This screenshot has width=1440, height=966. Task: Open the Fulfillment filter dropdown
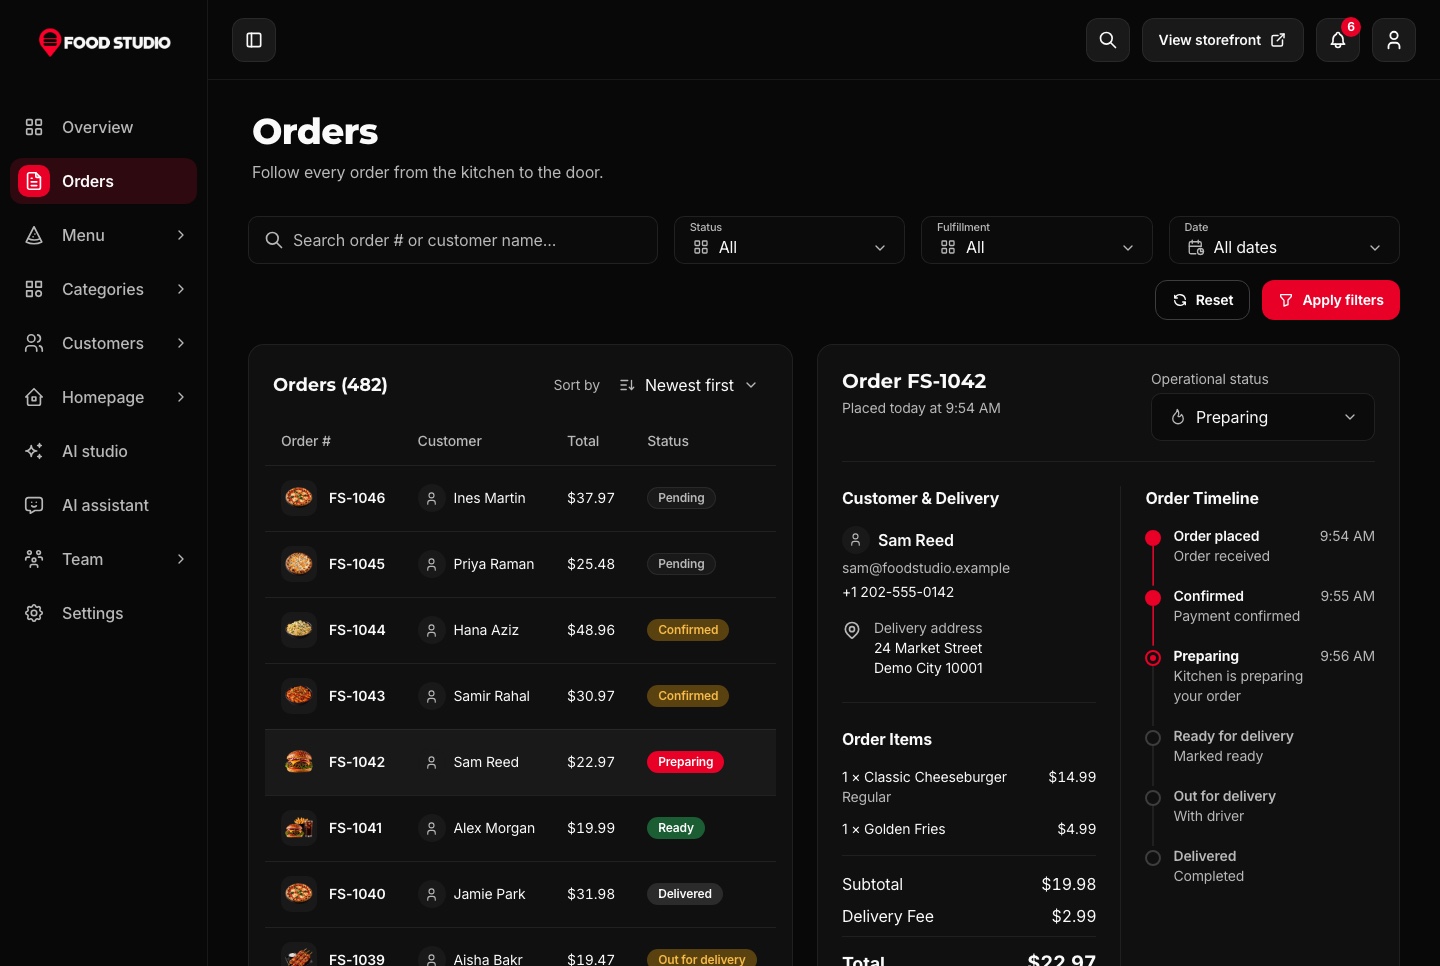tap(1037, 240)
